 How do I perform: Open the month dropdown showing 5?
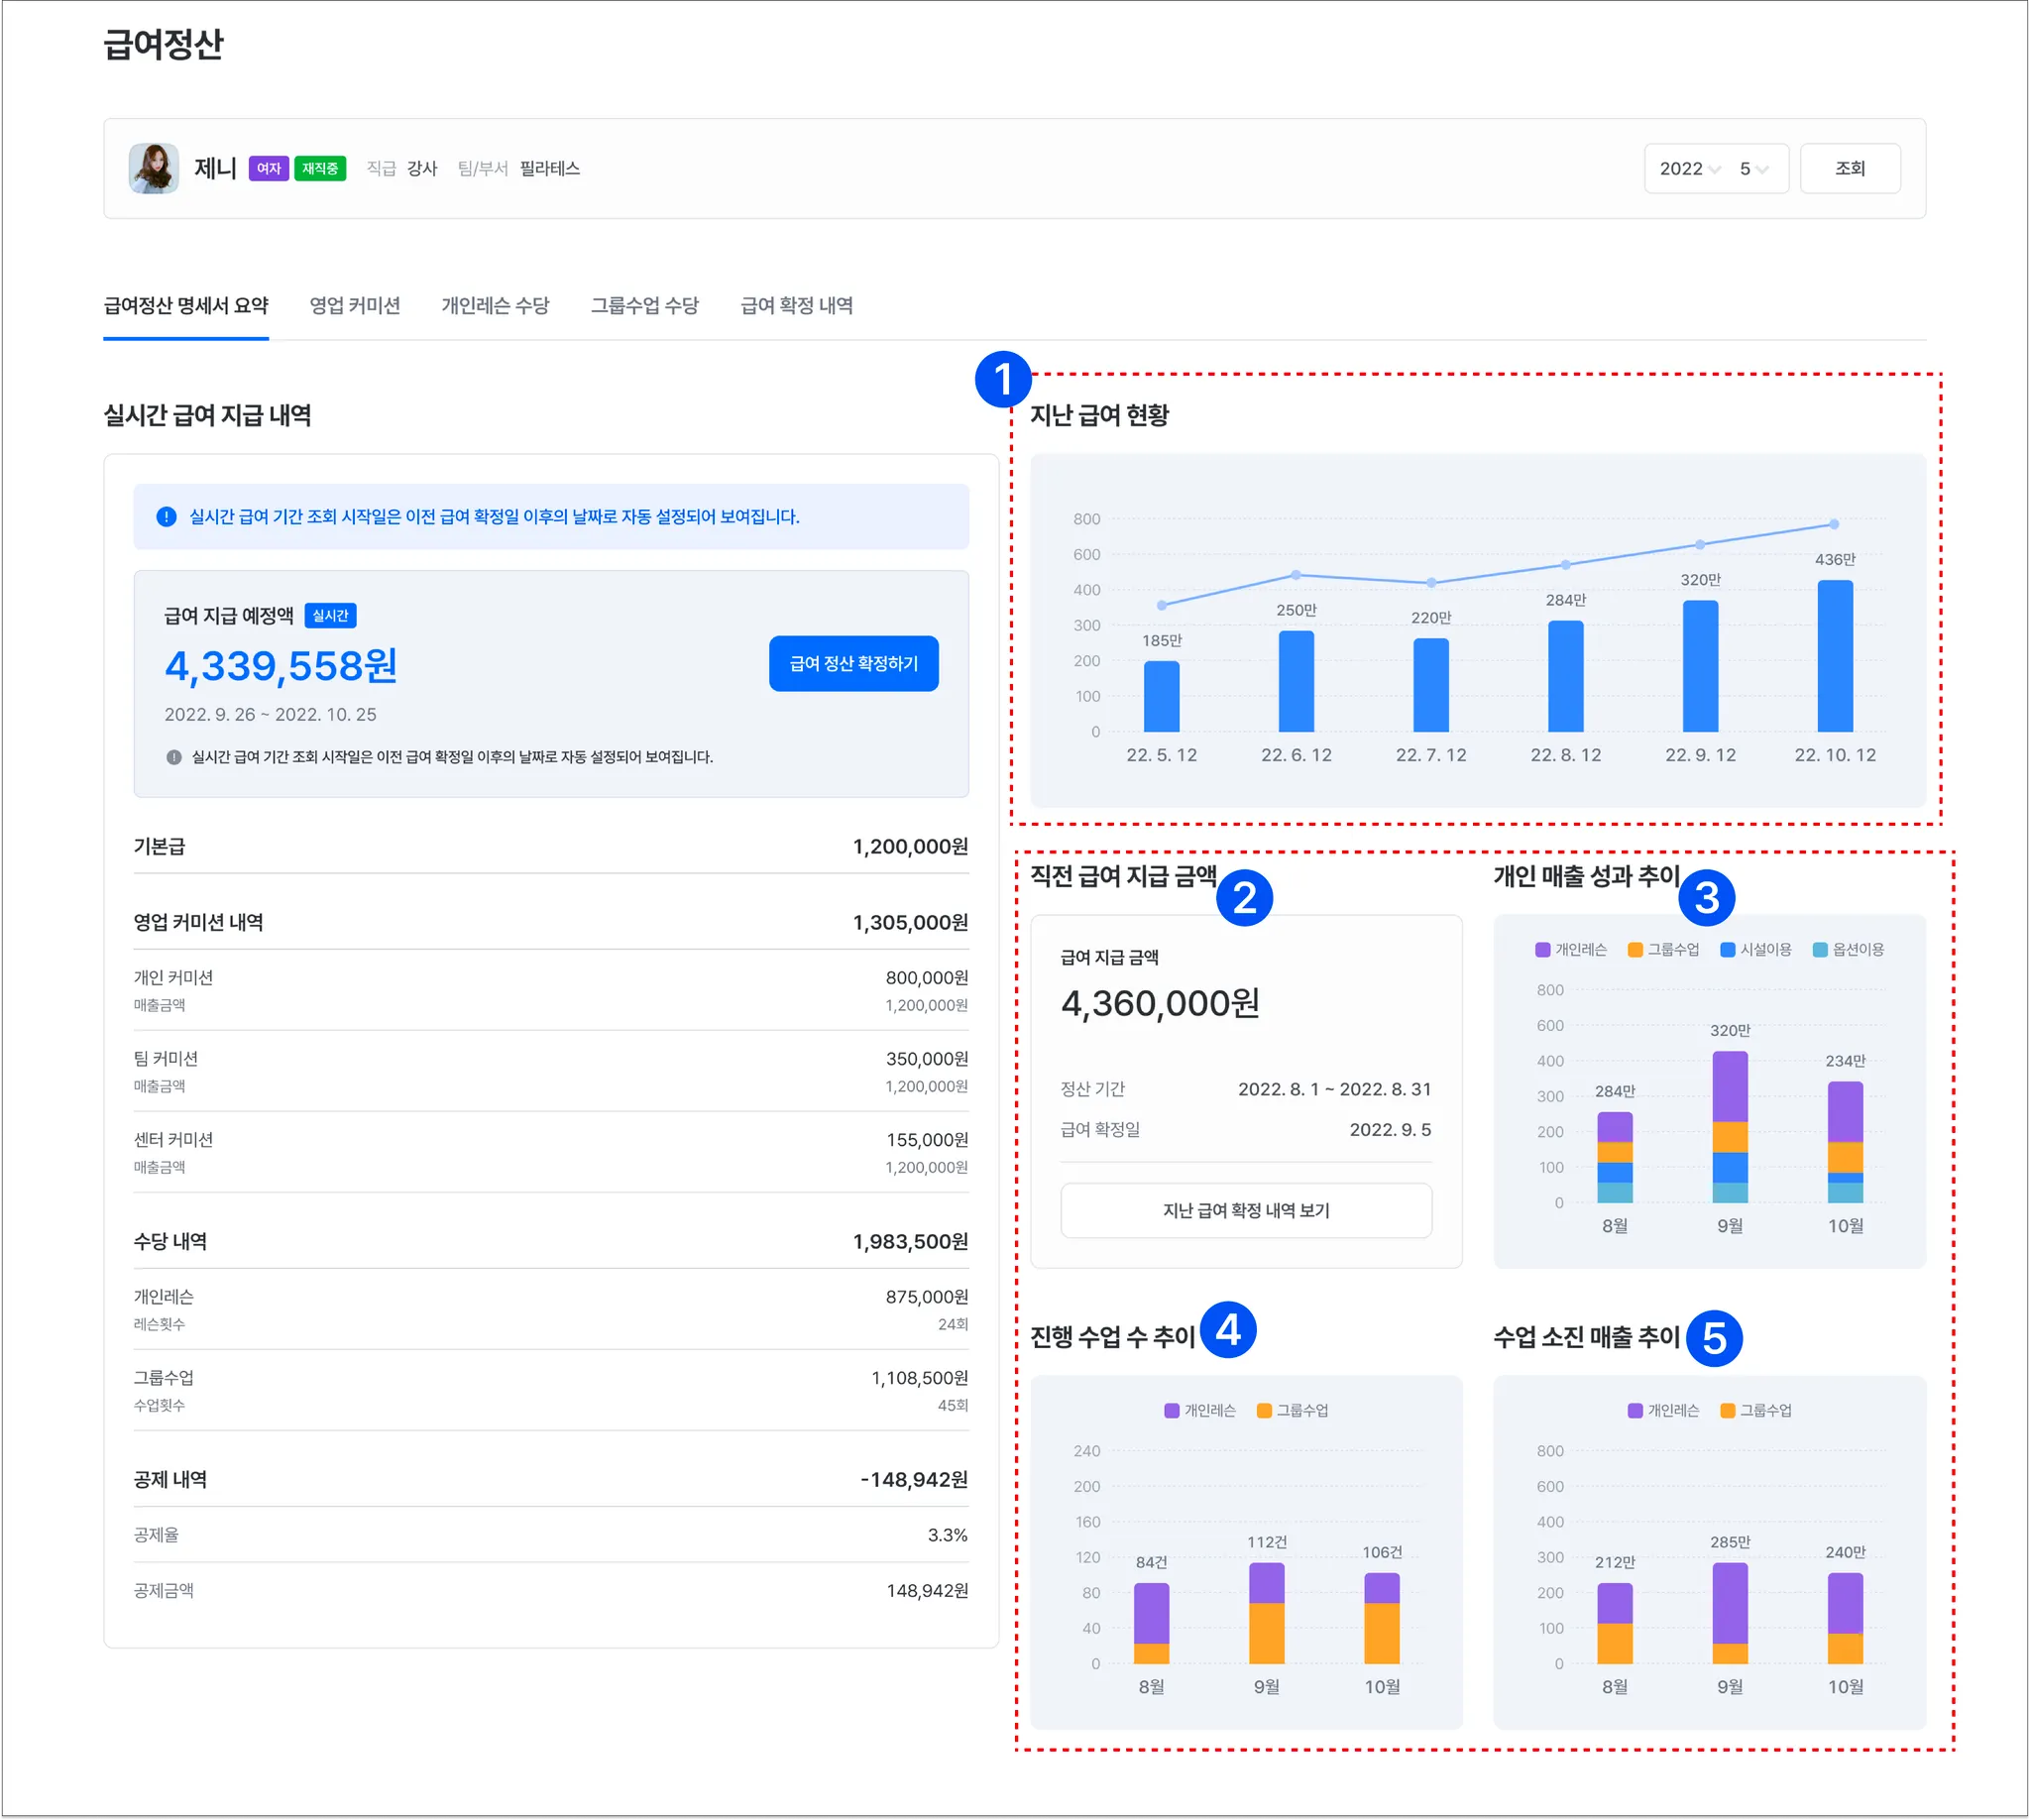pyautogui.click(x=1754, y=169)
